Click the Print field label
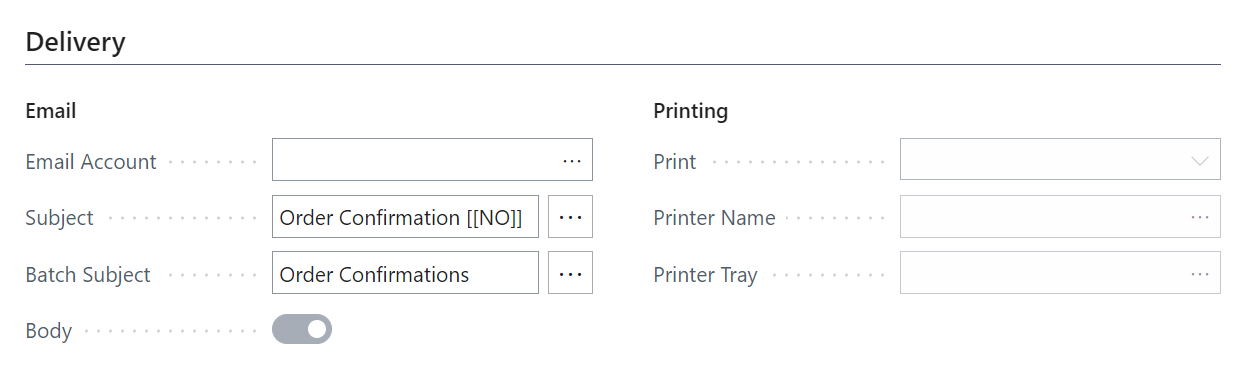 [675, 162]
